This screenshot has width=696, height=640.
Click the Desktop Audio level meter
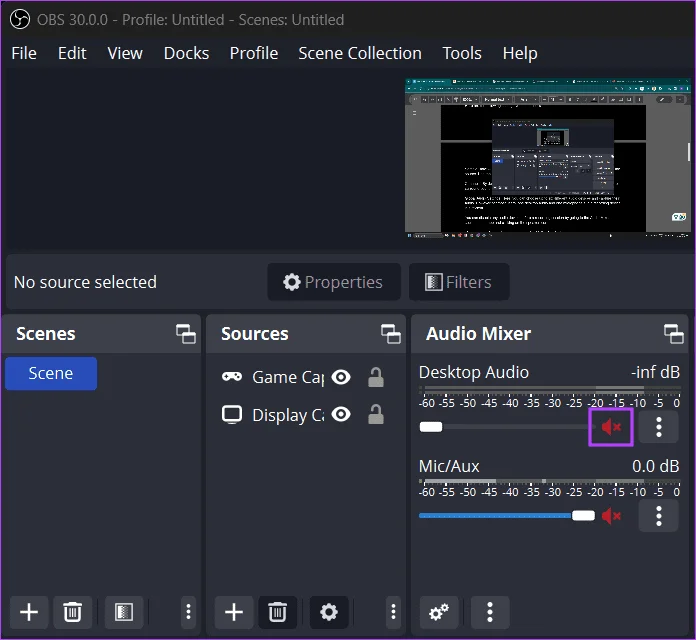click(x=550, y=390)
